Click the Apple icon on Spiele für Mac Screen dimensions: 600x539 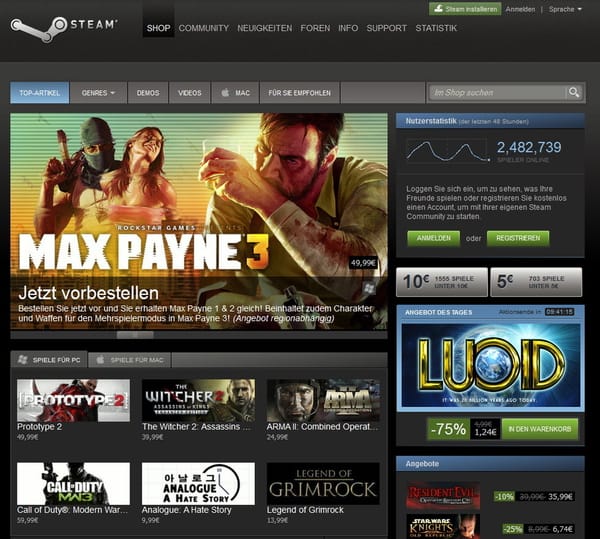(x=100, y=360)
